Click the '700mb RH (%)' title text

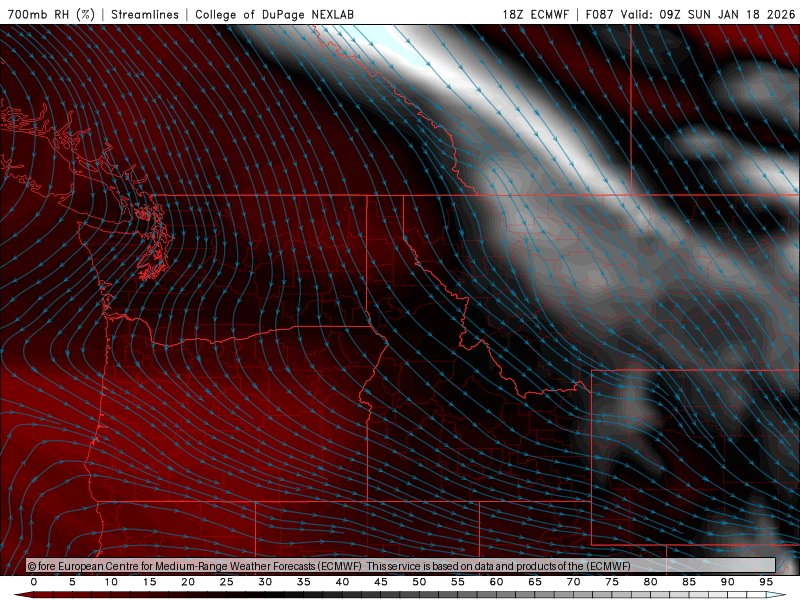(x=52, y=14)
